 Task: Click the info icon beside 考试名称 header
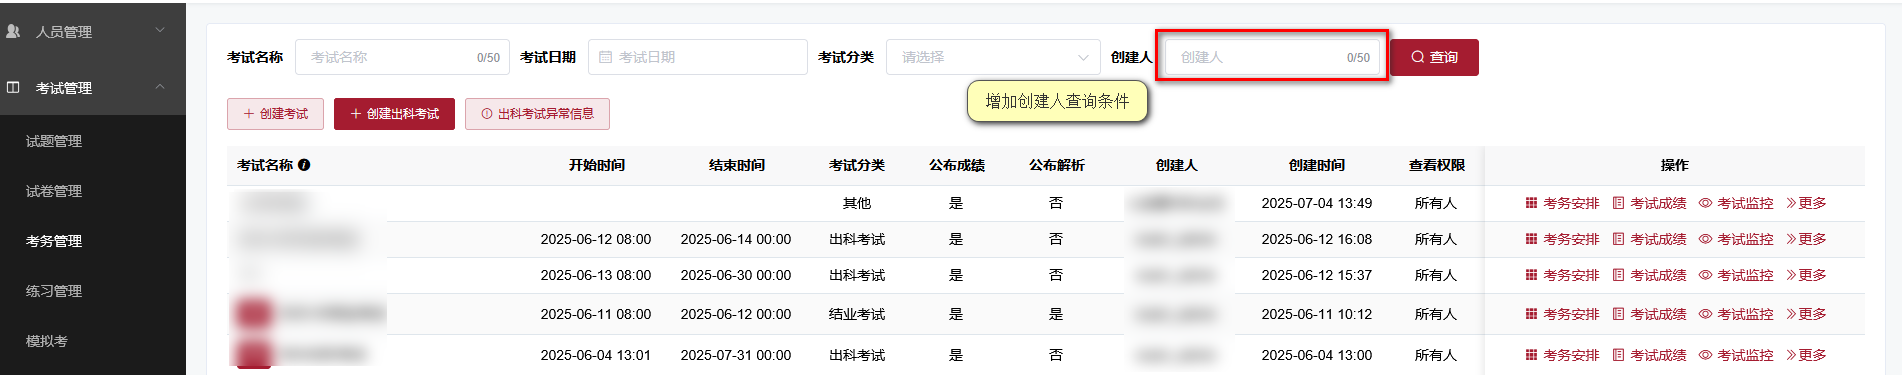[x=304, y=165]
